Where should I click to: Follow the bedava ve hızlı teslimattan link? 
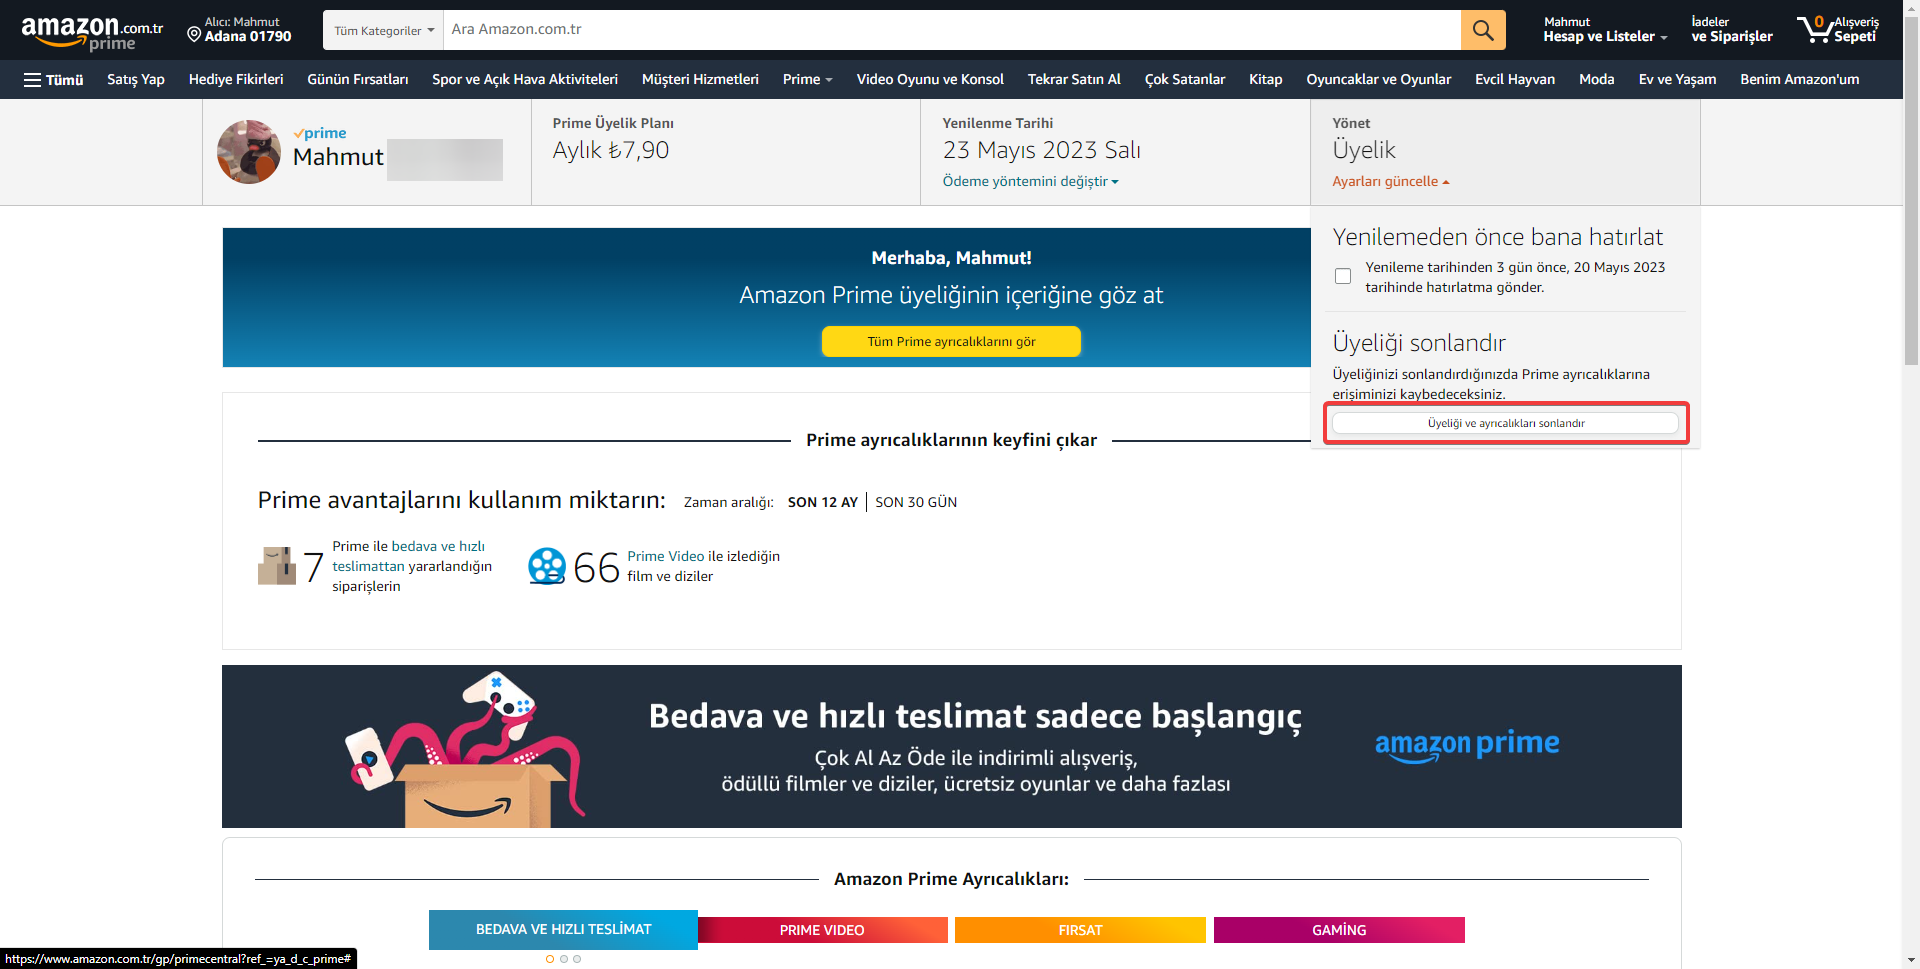click(410, 556)
